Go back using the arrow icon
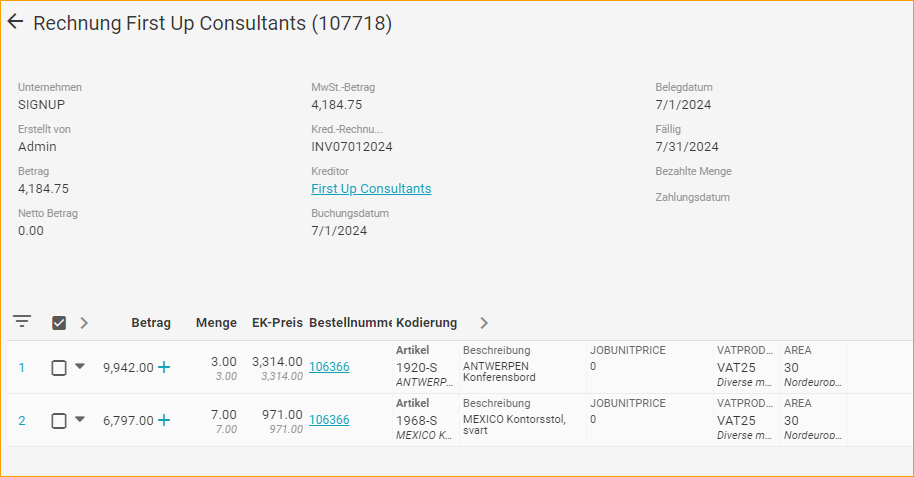This screenshot has height=477, width=914. tap(15, 22)
